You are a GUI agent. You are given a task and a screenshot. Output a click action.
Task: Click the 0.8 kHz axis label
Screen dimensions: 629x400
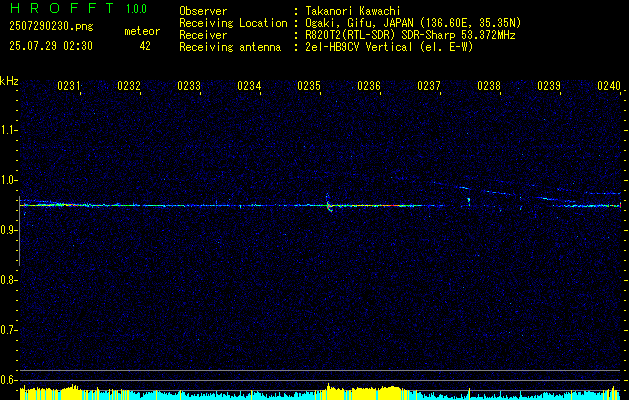[x=8, y=280]
